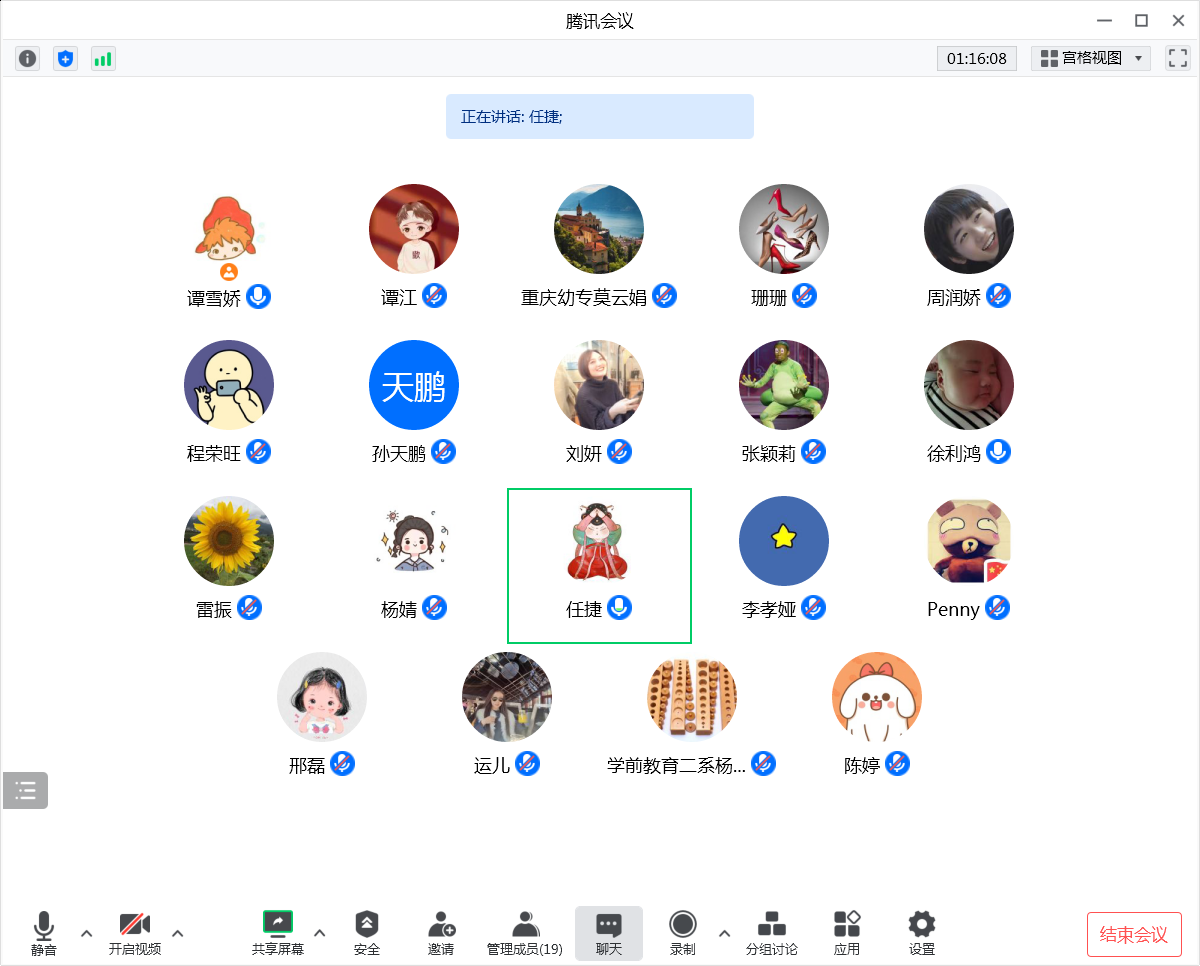1200x966 pixels.
Task: Click 重庆幼专莫云娟's muted mic icon
Action: [x=665, y=296]
